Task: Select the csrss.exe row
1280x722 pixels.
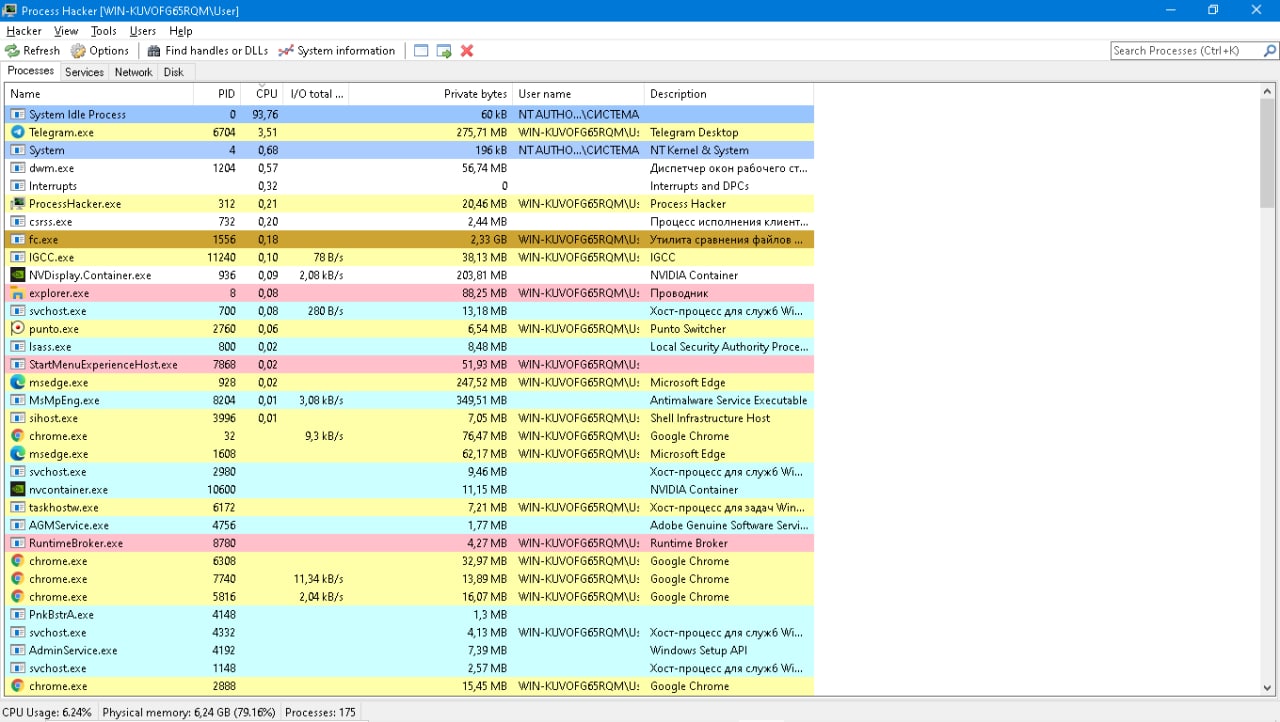Action: [x=409, y=222]
